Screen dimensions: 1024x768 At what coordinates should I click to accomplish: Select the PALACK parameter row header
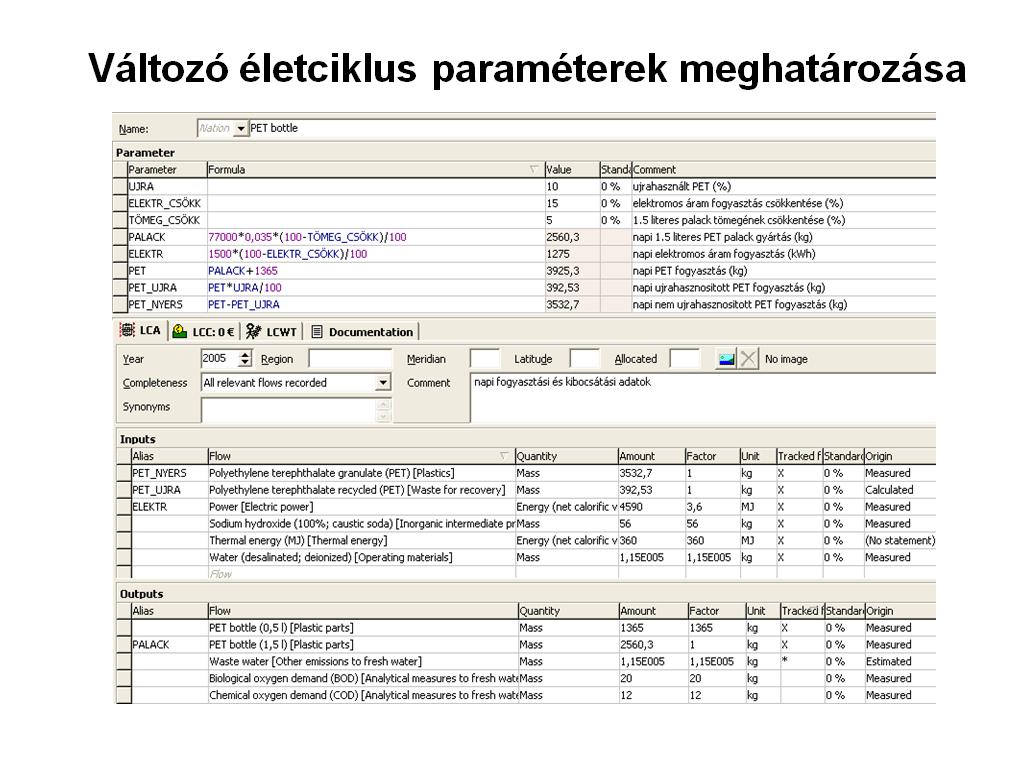[120, 237]
